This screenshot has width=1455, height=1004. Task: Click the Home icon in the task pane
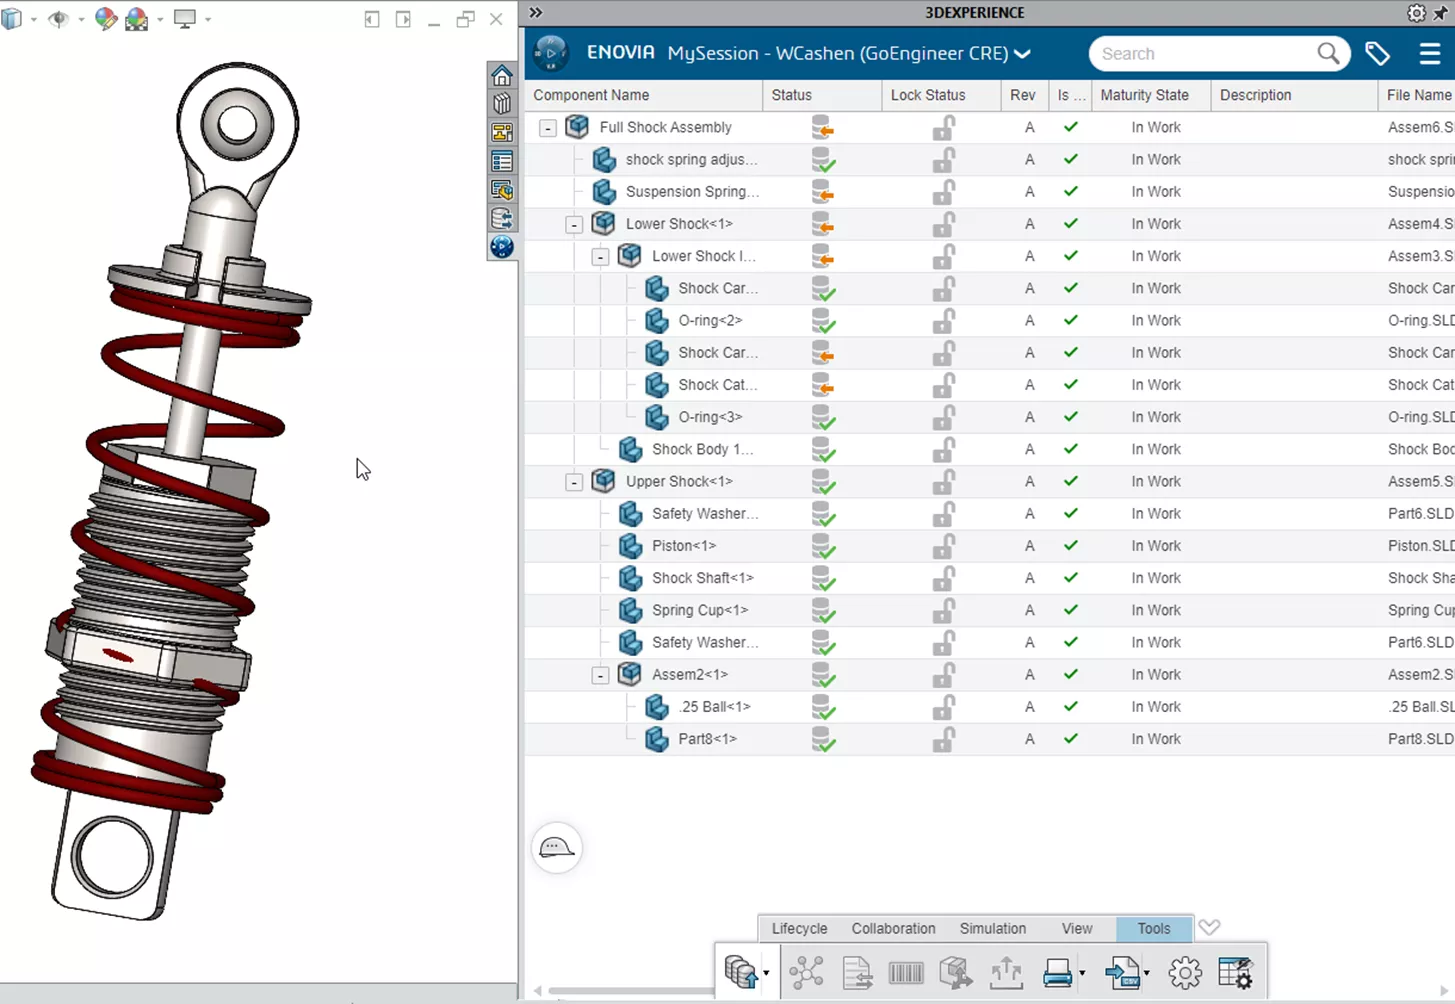pyautogui.click(x=502, y=76)
